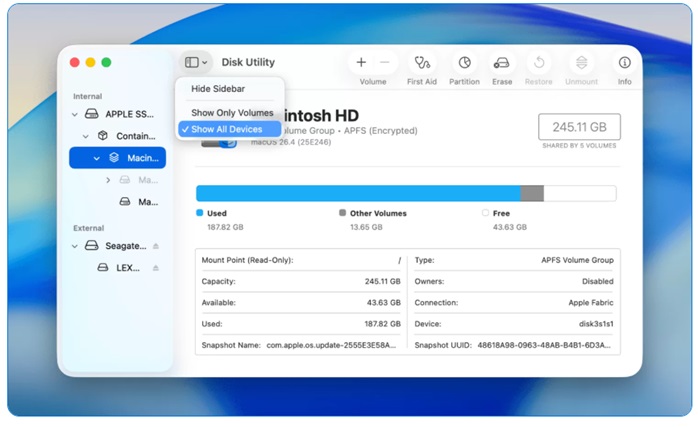Click the Apple Fabric connection value
This screenshot has width=698, height=427.
[591, 303]
